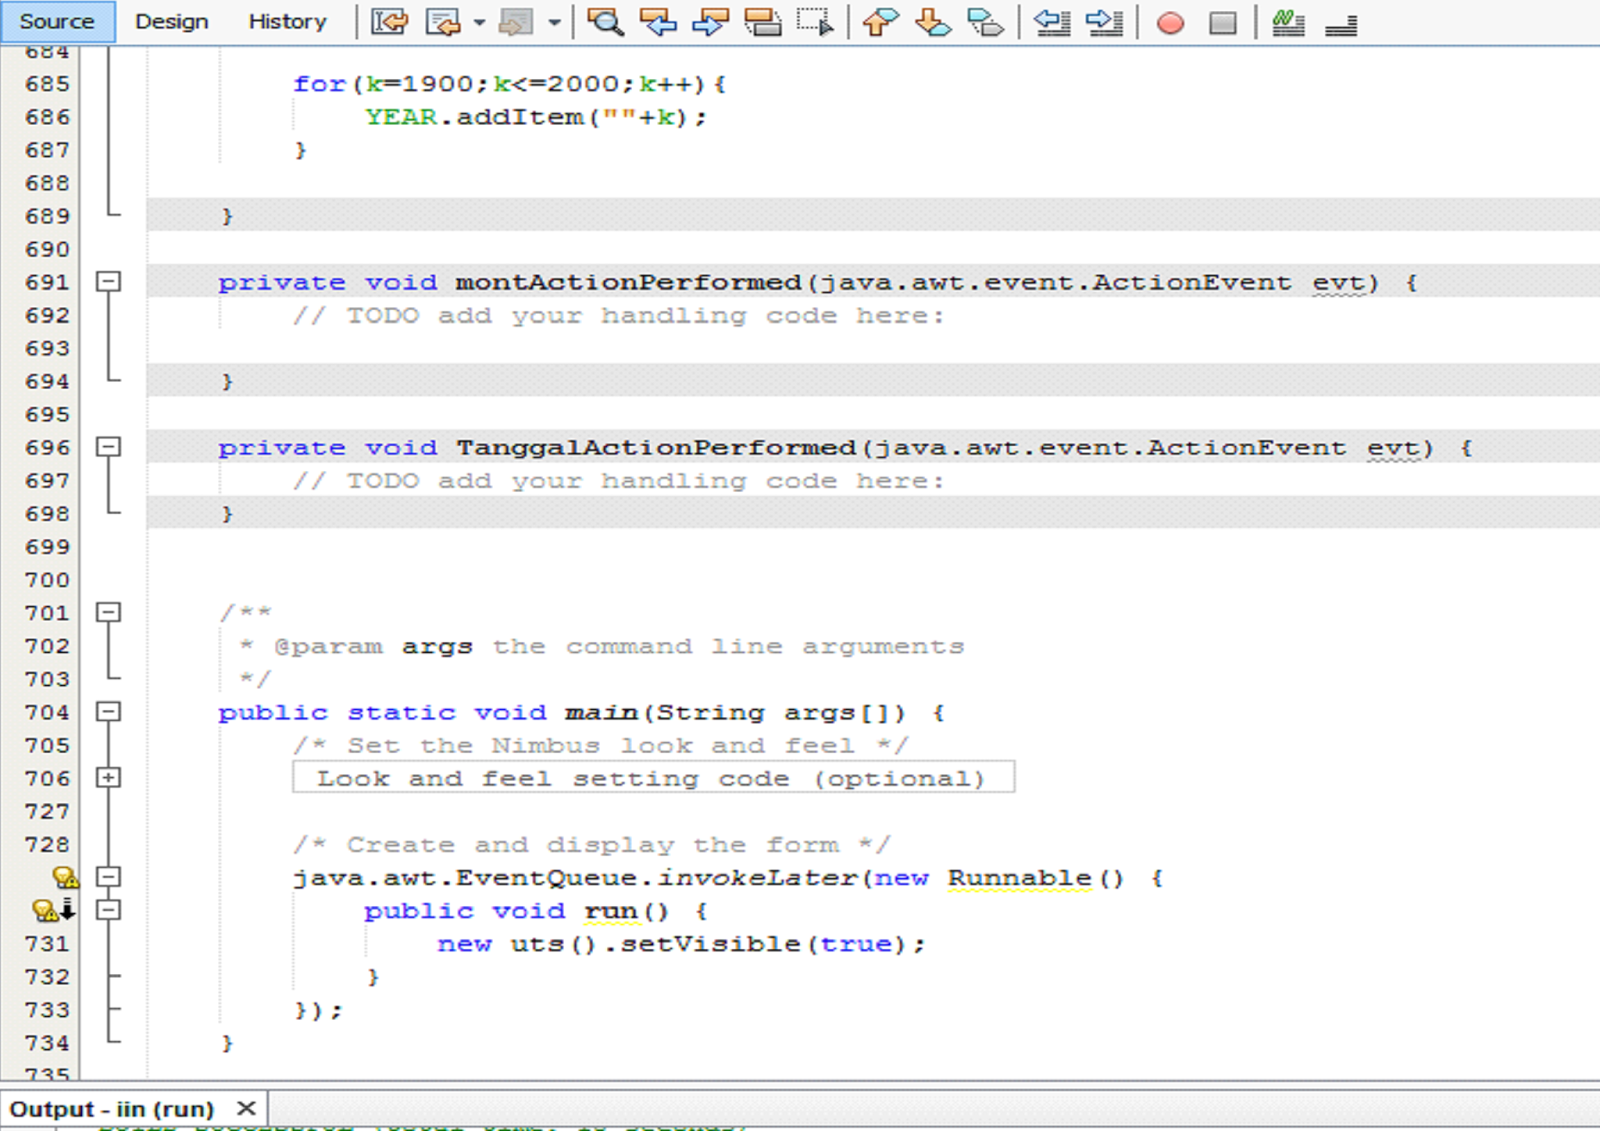1600x1131 pixels.
Task: Click the TODO comment on line 697
Action: pos(618,481)
